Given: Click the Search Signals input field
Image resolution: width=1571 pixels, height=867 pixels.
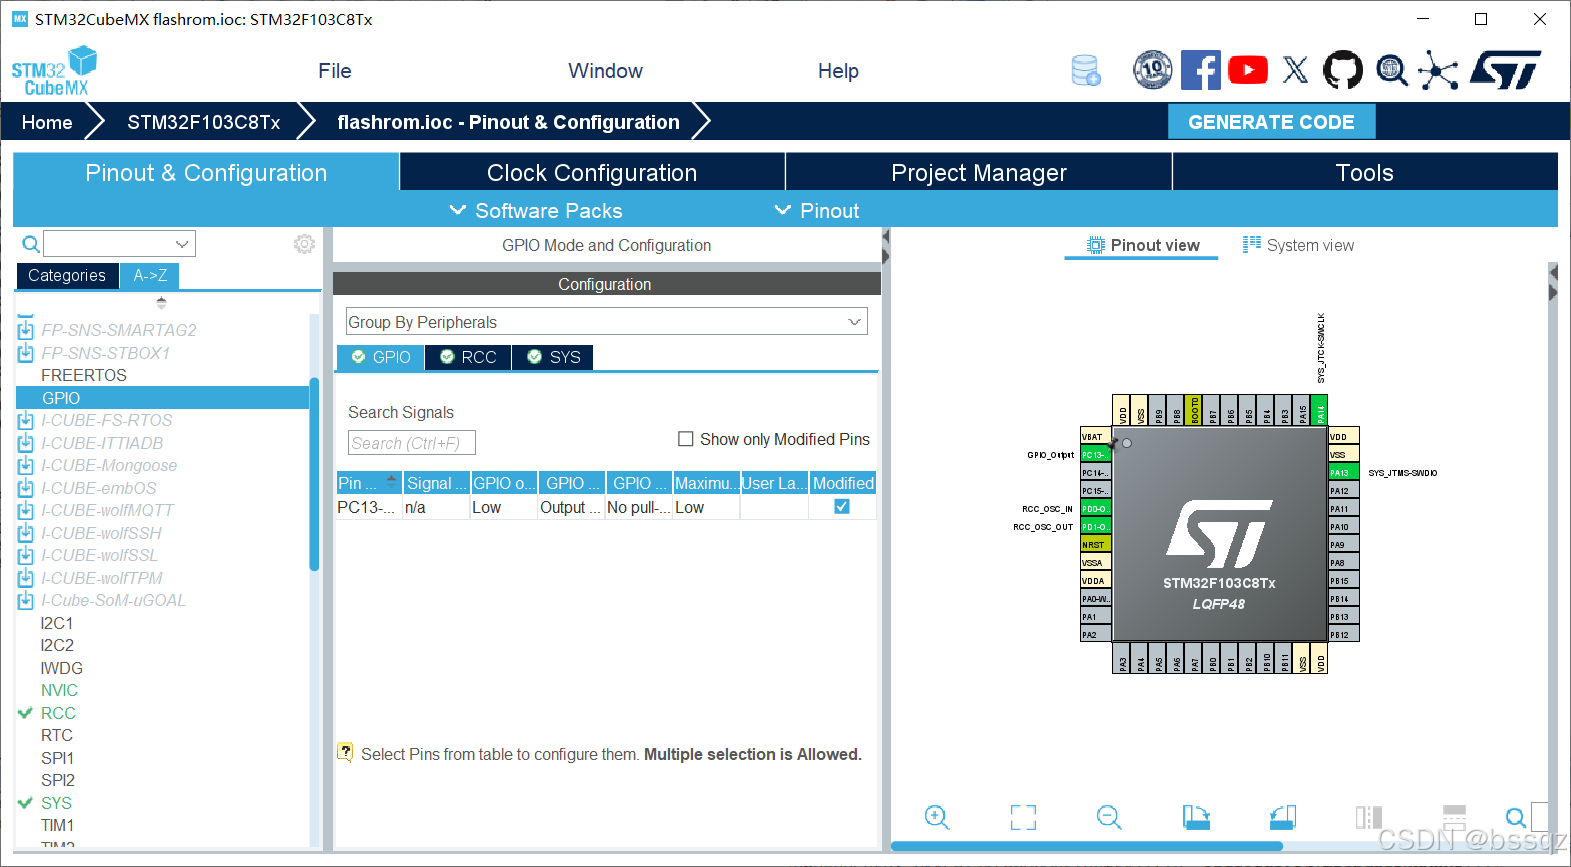Looking at the screenshot, I should [412, 443].
